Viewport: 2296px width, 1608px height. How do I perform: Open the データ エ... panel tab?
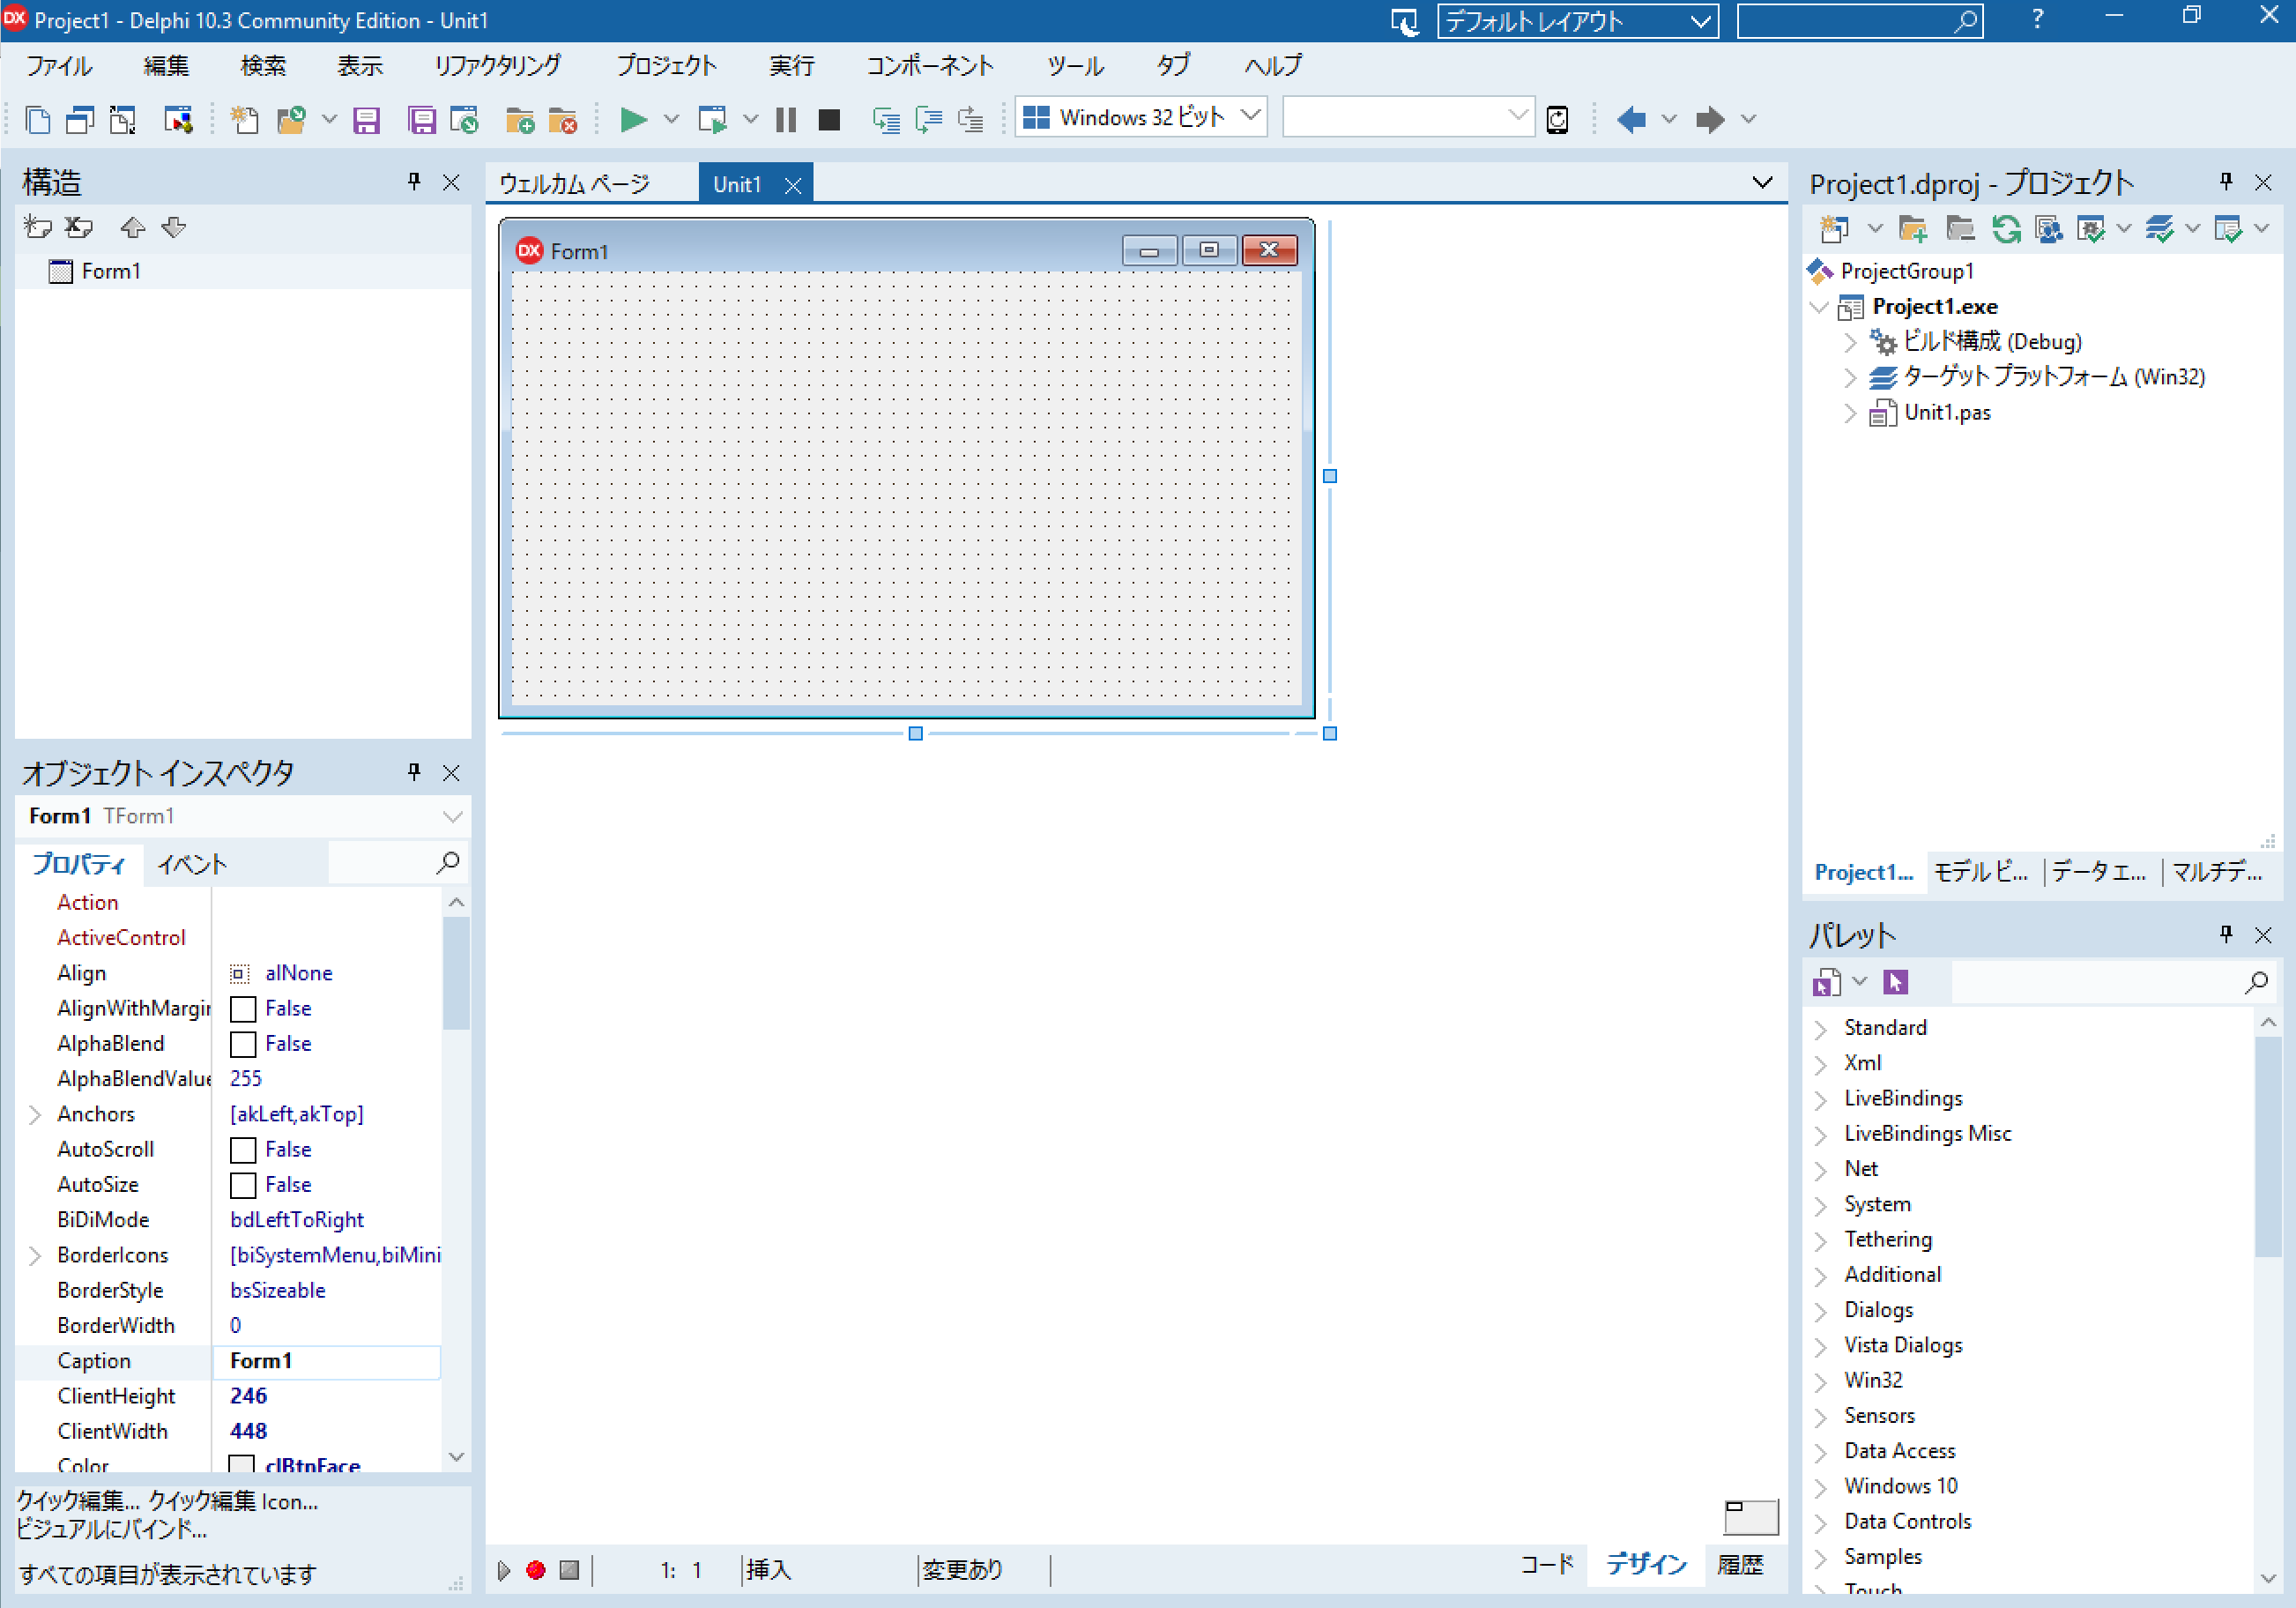click(2099, 872)
